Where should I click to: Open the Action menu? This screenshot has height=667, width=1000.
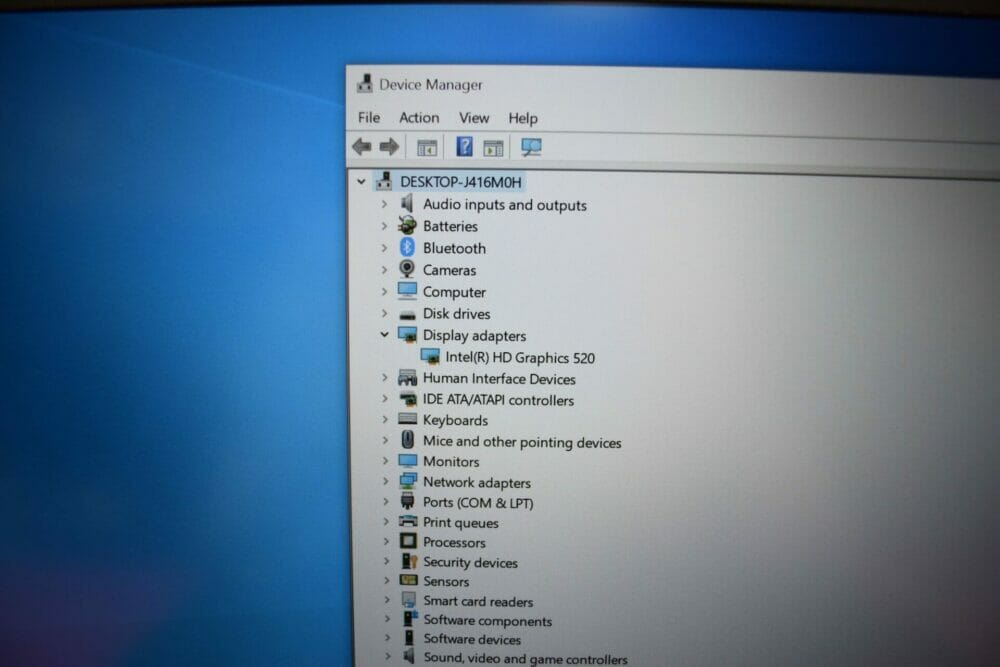(x=419, y=118)
